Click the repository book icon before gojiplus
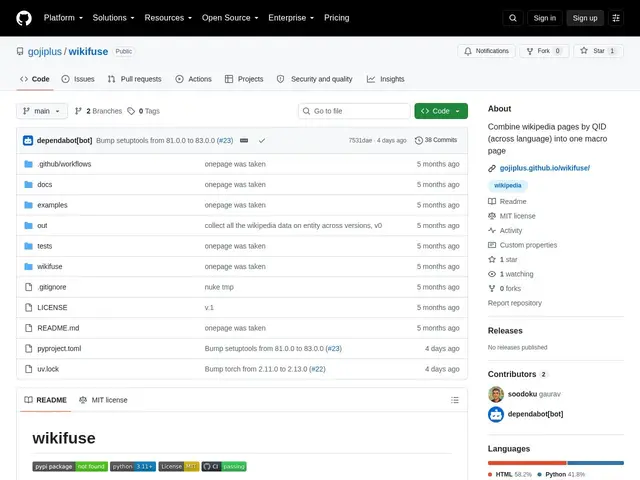The width and height of the screenshot is (640, 480). click(20, 51)
